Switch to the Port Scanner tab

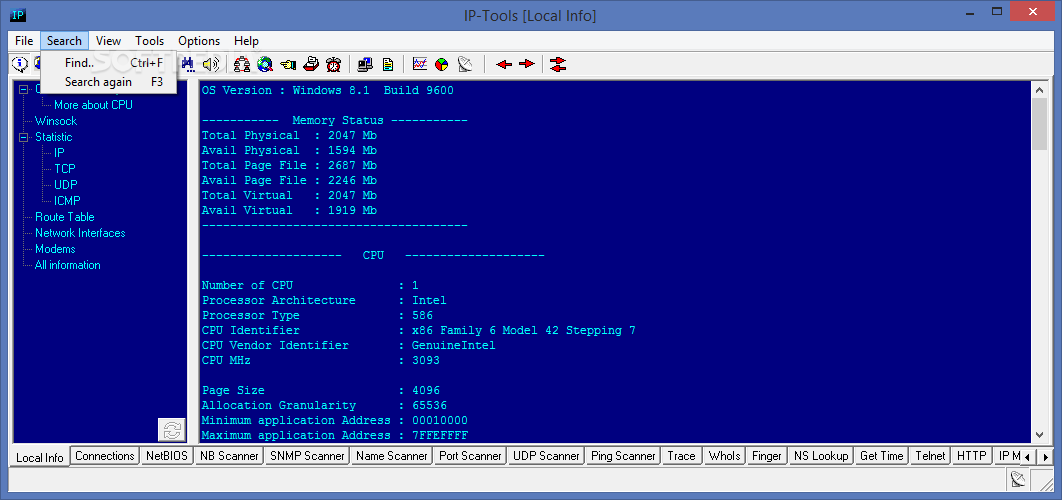pos(470,456)
